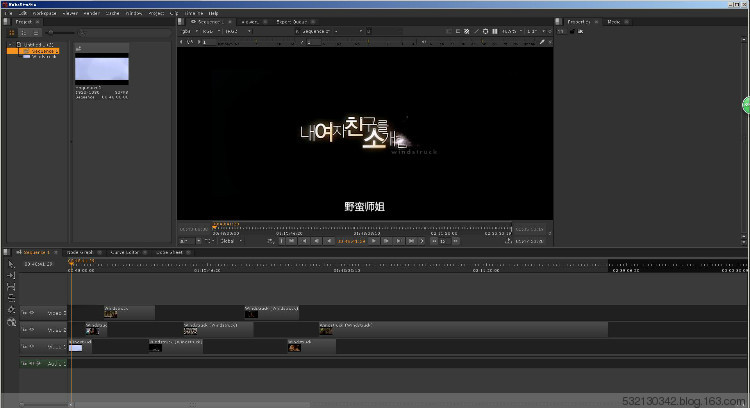Adjust the project thumbnail size slider
Viewport: 750px width, 408px height.
[x=61, y=33]
